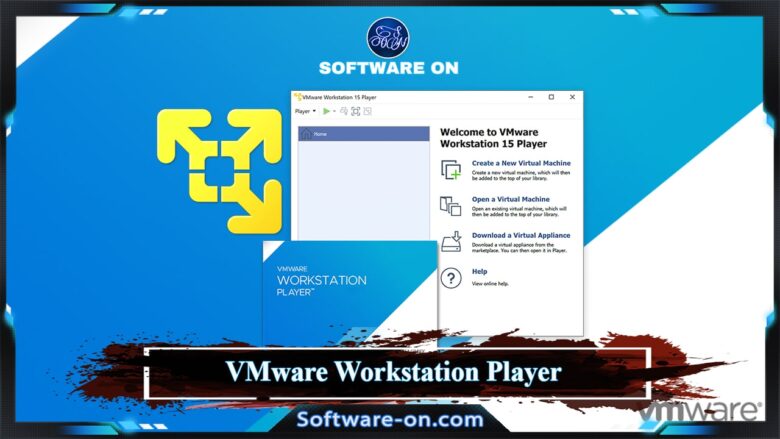Image resolution: width=780 pixels, height=439 pixels.
Task: Choose the Download a Virtual Appliance link
Action: [x=521, y=236]
